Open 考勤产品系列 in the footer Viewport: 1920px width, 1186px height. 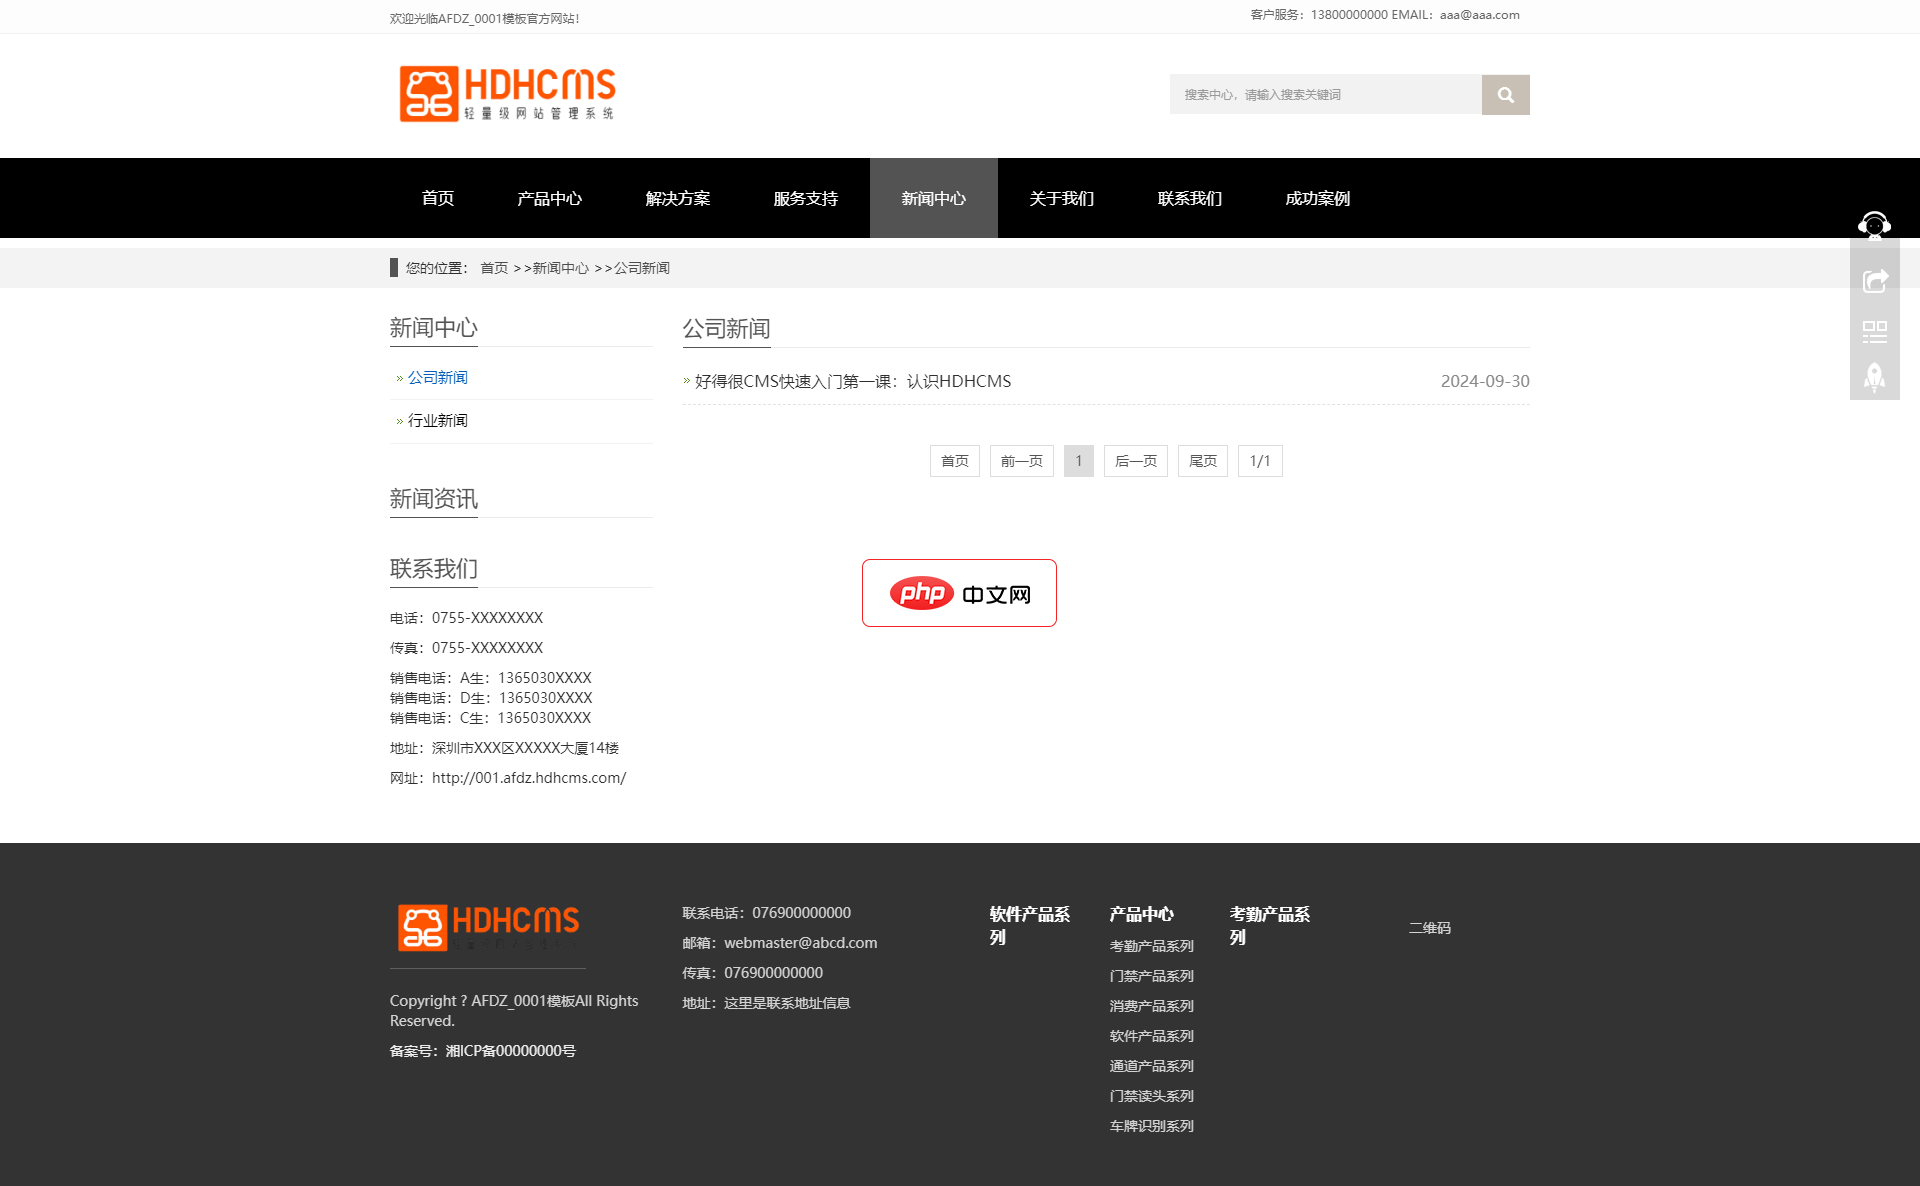tap(1150, 945)
